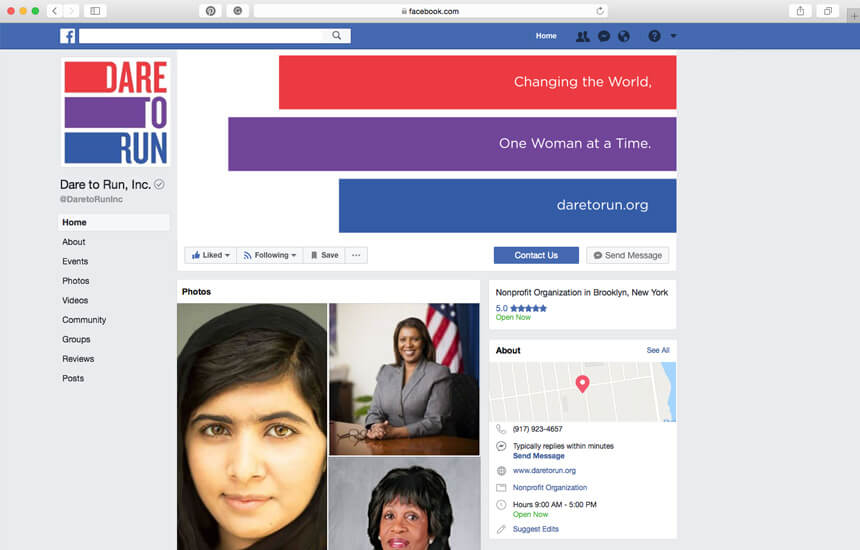Open the help question mark icon
Viewport: 860px width, 550px height.
tap(654, 36)
